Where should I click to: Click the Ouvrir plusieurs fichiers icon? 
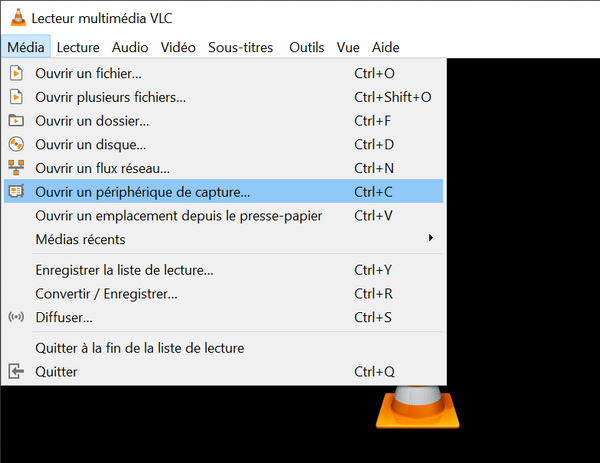tap(16, 97)
